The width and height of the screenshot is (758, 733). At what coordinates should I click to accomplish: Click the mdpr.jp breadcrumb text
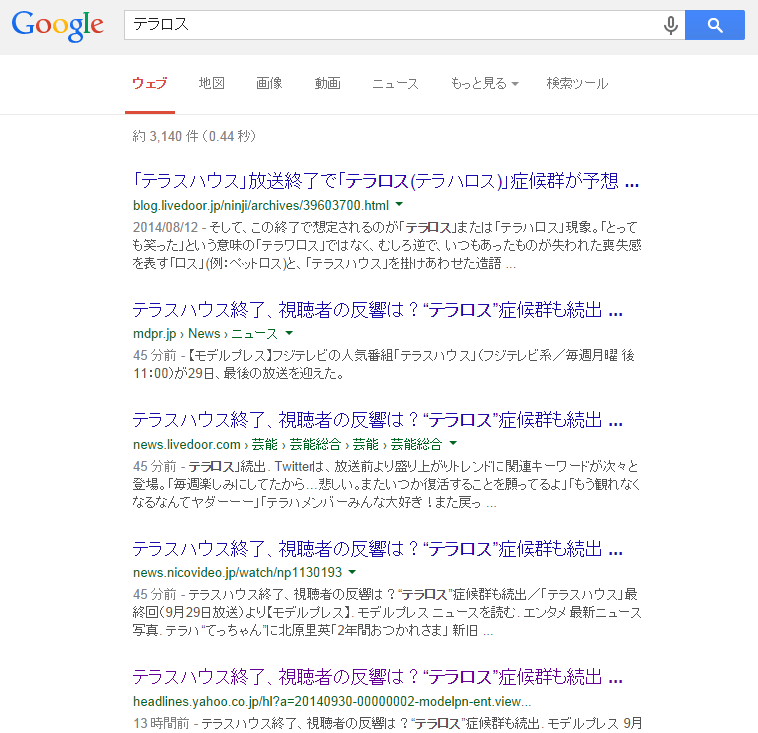tap(205, 334)
